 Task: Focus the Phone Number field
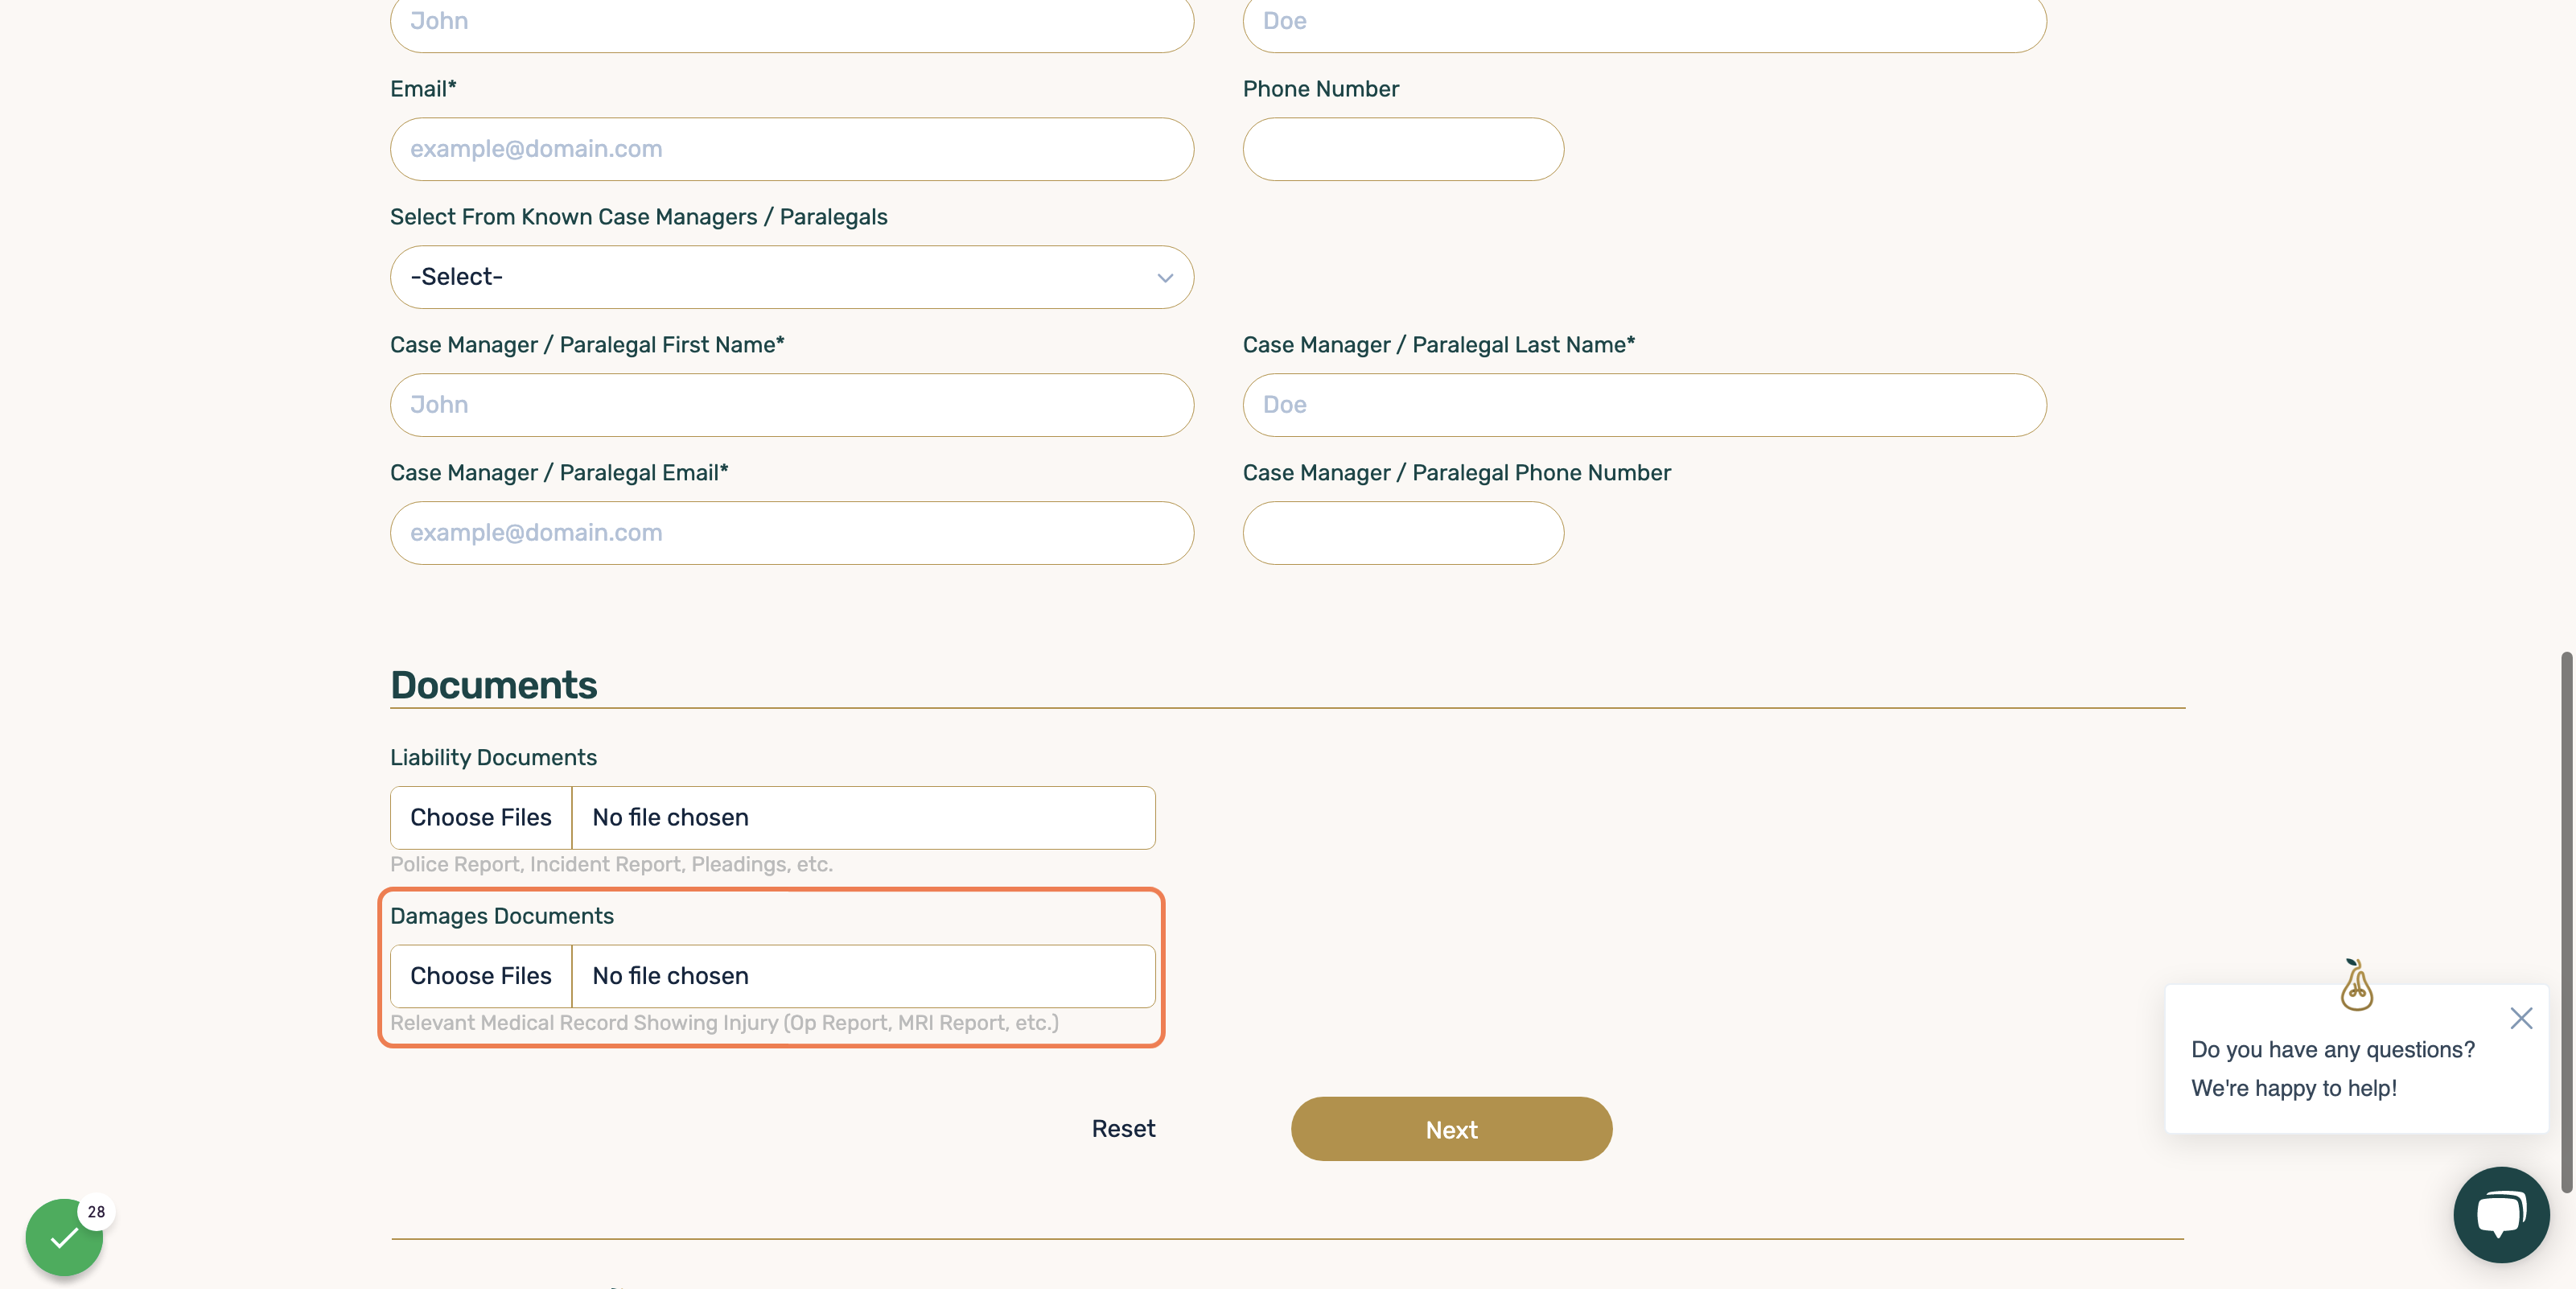tap(1403, 149)
